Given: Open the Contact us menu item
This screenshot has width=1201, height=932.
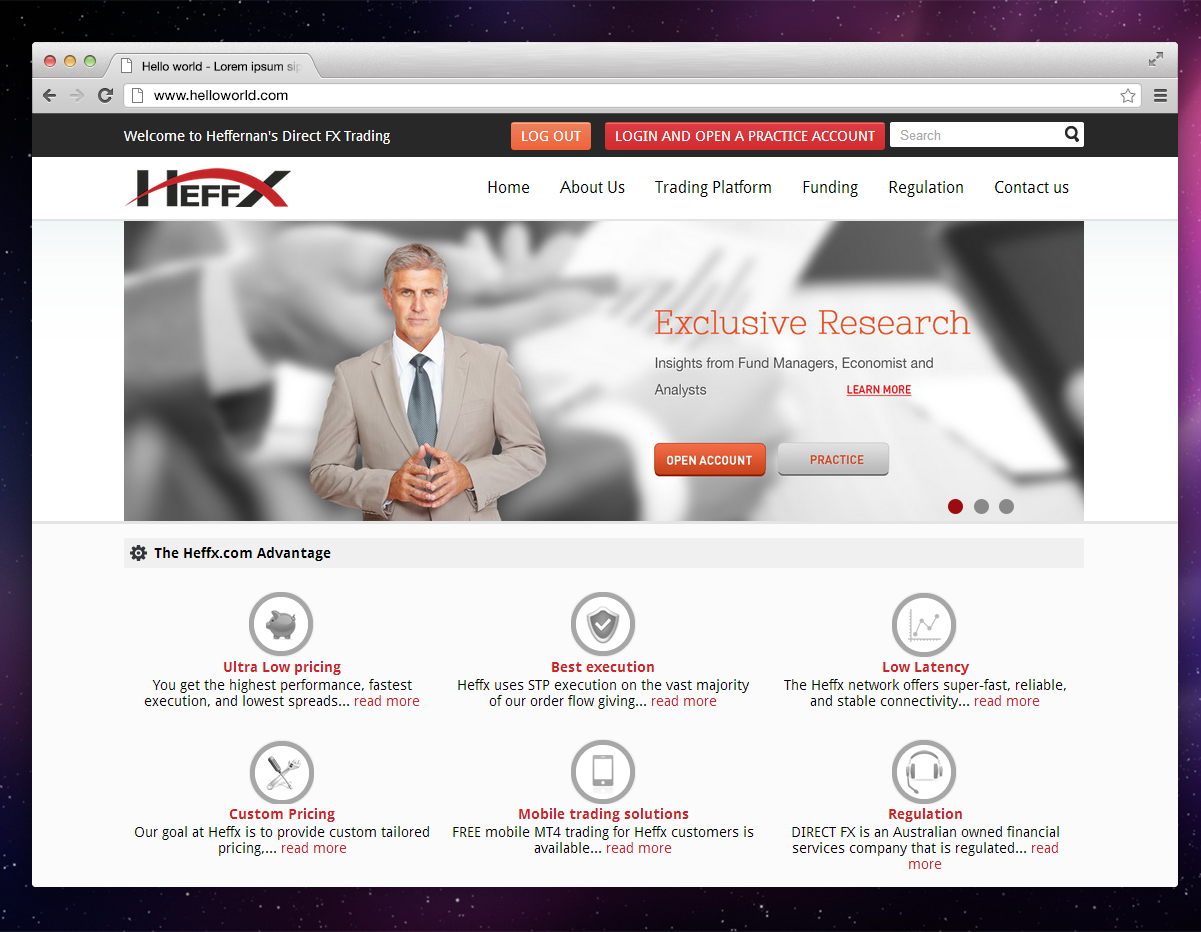Looking at the screenshot, I should point(1031,187).
